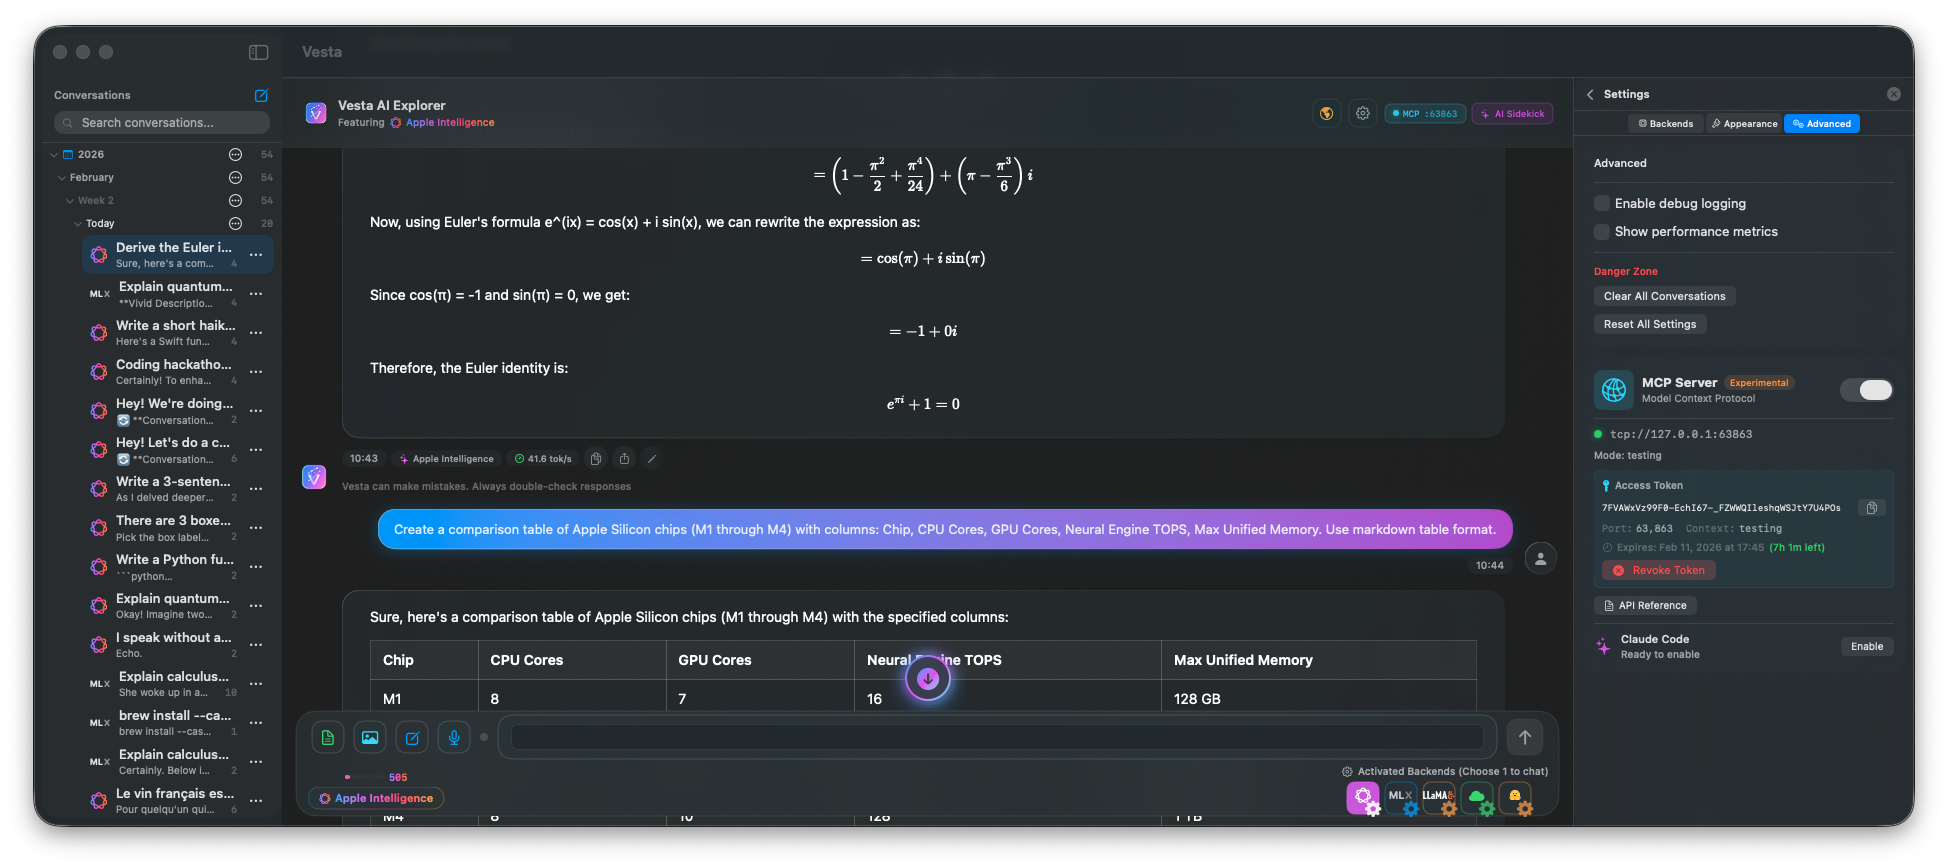Viewport: 1948px width, 868px height.
Task: Check Show performance metrics
Action: (x=1602, y=232)
